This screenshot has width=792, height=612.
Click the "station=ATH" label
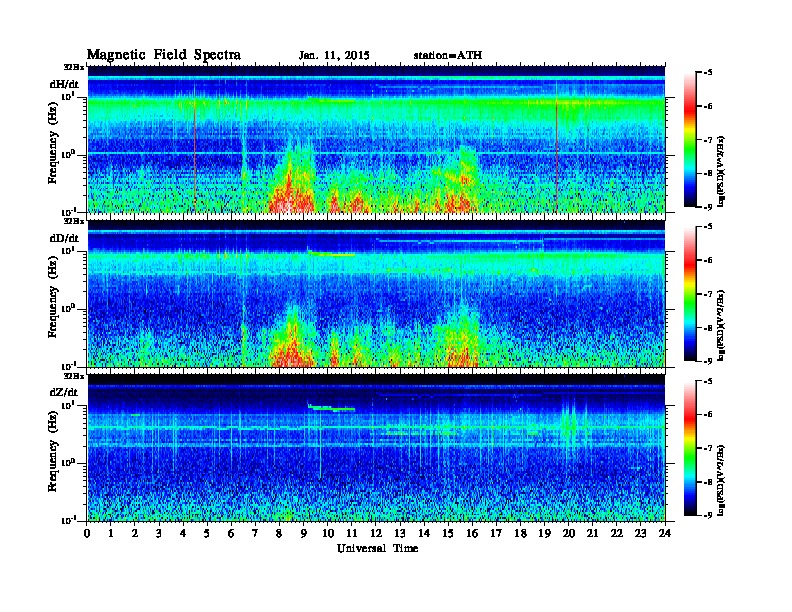point(448,55)
